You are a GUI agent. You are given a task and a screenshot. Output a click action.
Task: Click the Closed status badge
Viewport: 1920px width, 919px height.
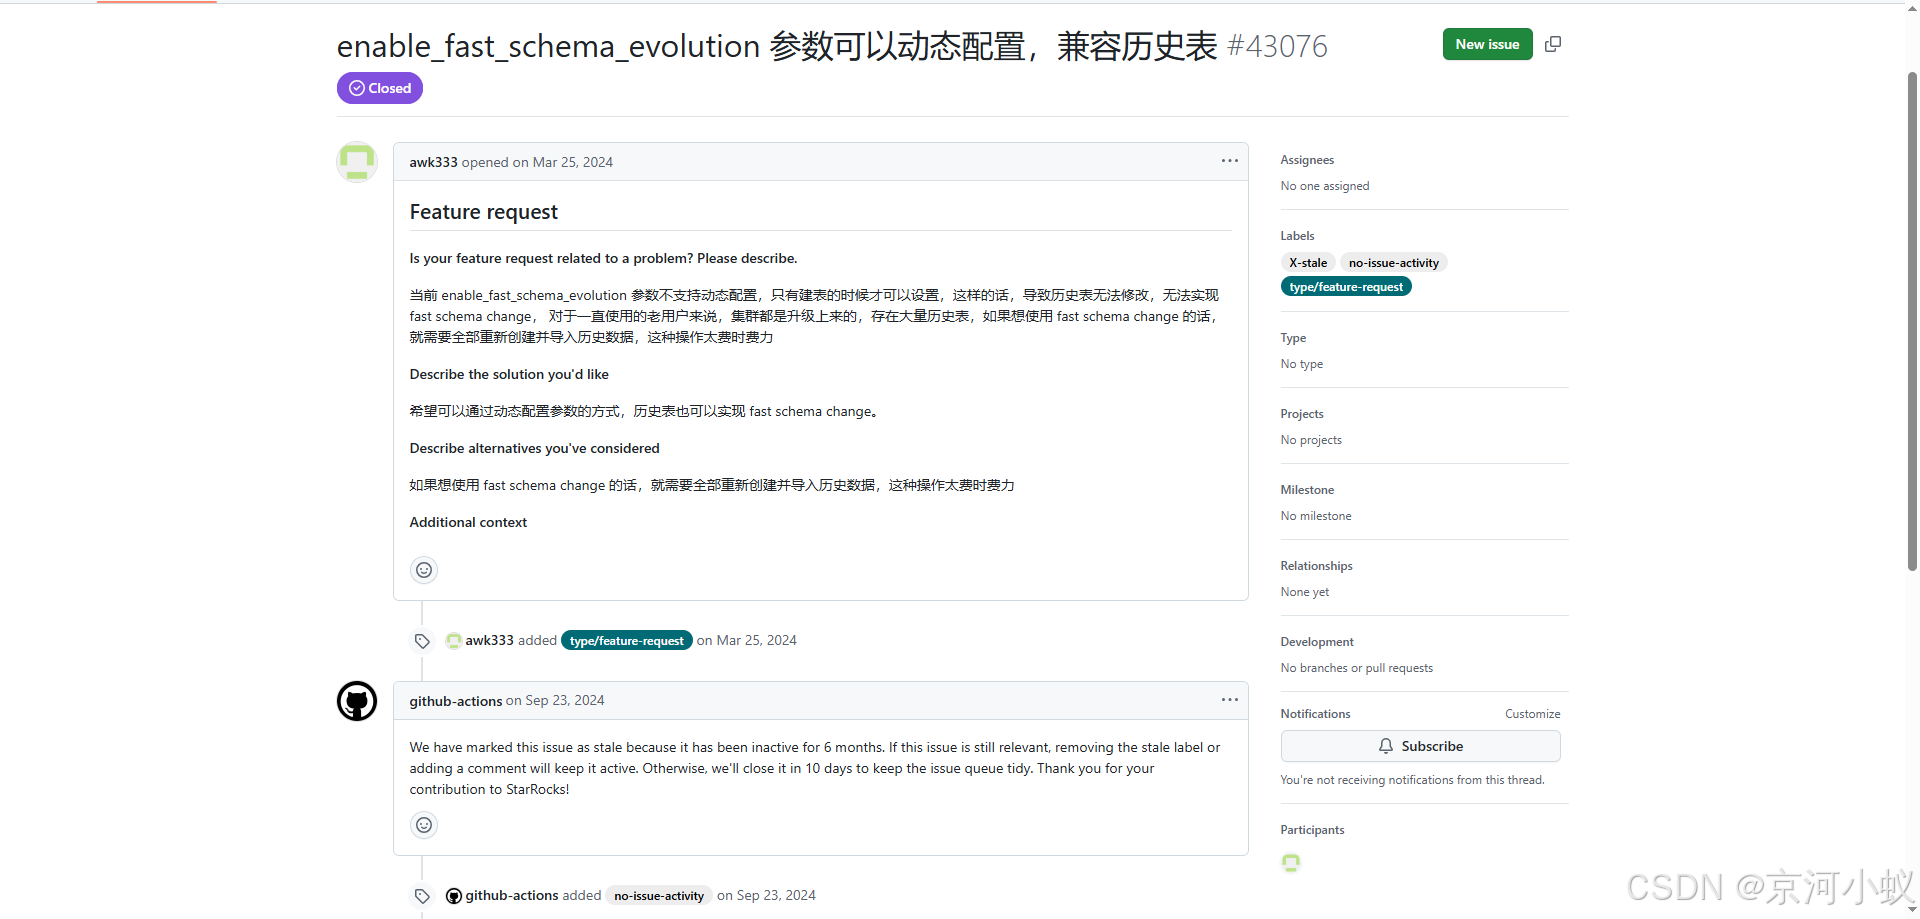tap(380, 88)
